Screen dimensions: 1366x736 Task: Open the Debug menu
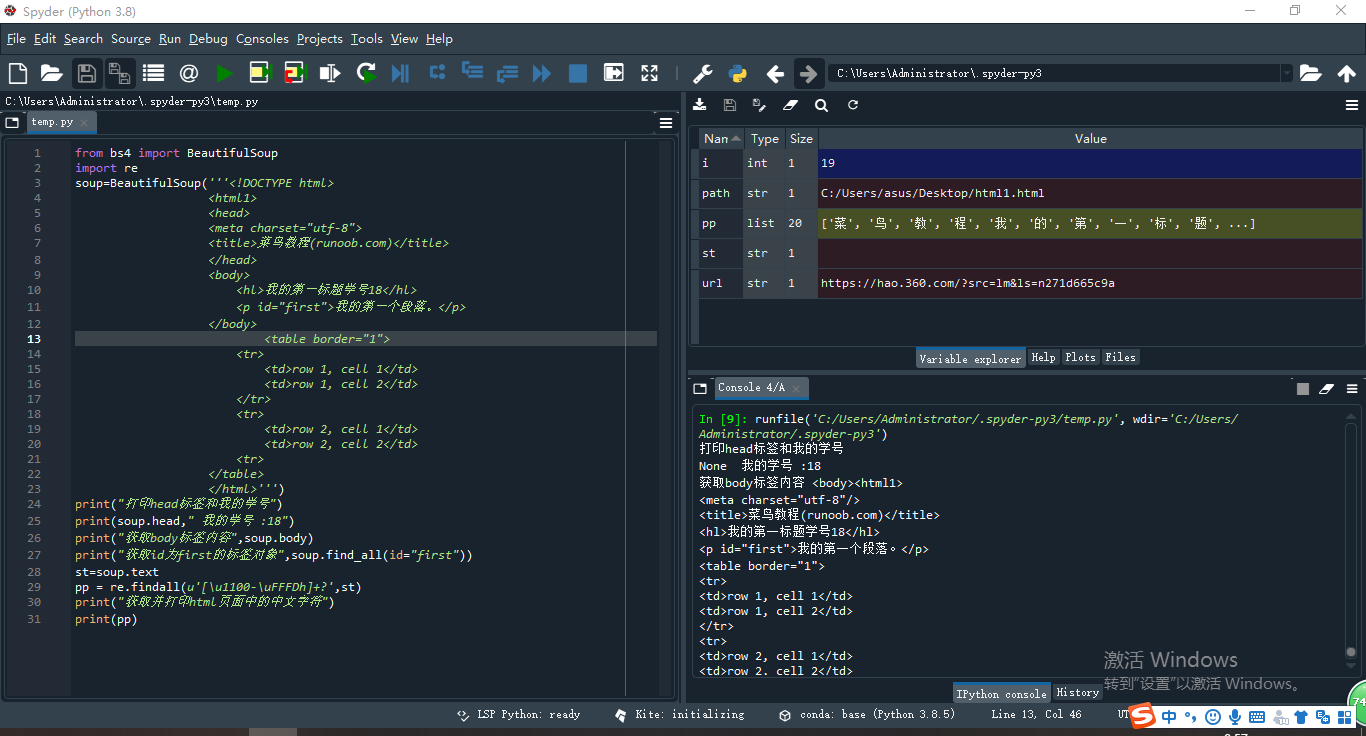tap(208, 39)
